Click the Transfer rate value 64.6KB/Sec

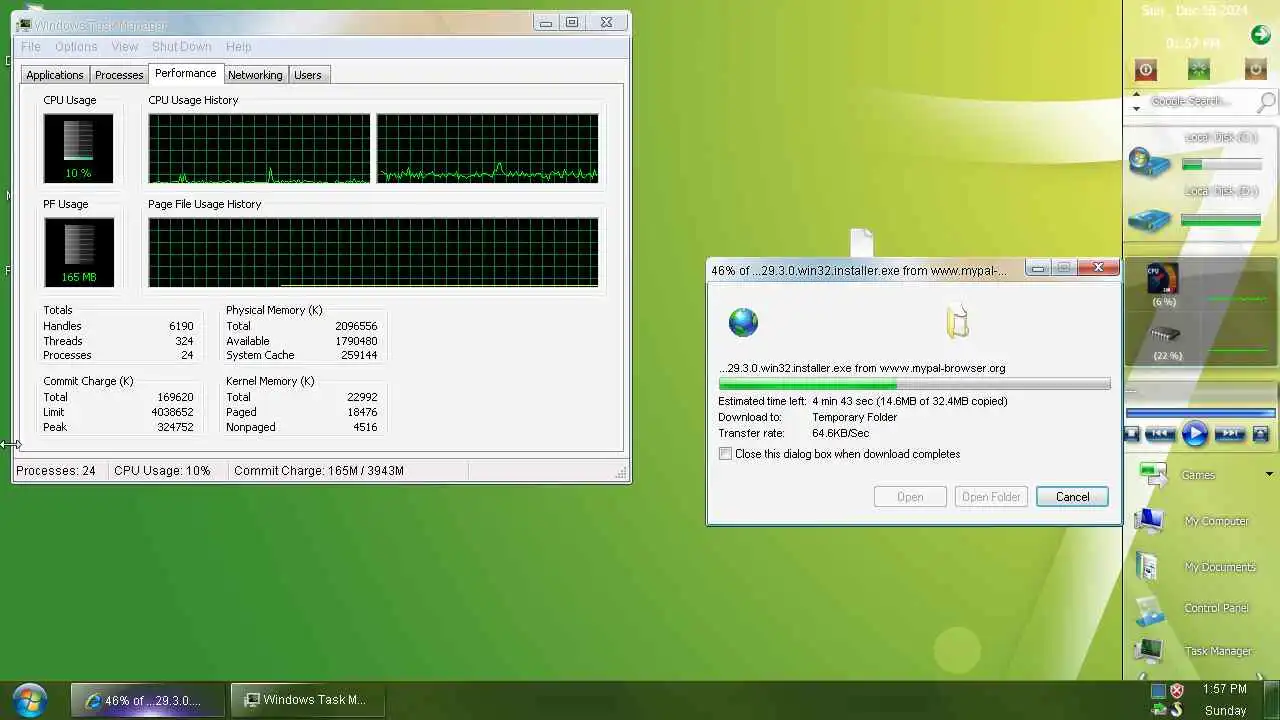click(x=840, y=433)
